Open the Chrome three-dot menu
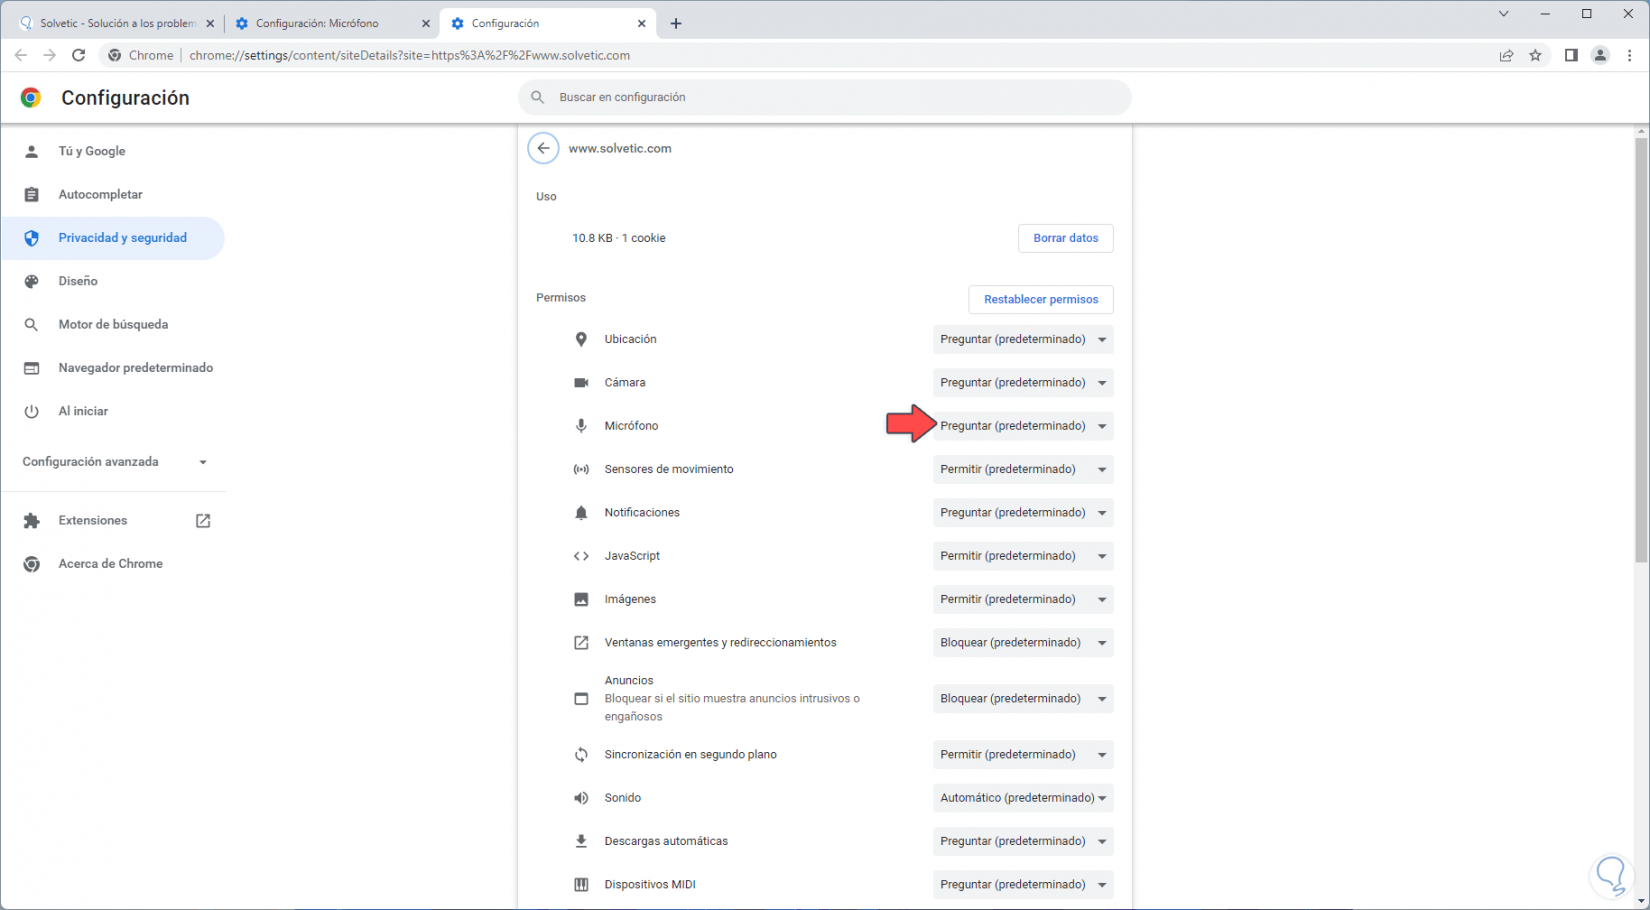Viewport: 1650px width, 910px height. pos(1630,56)
